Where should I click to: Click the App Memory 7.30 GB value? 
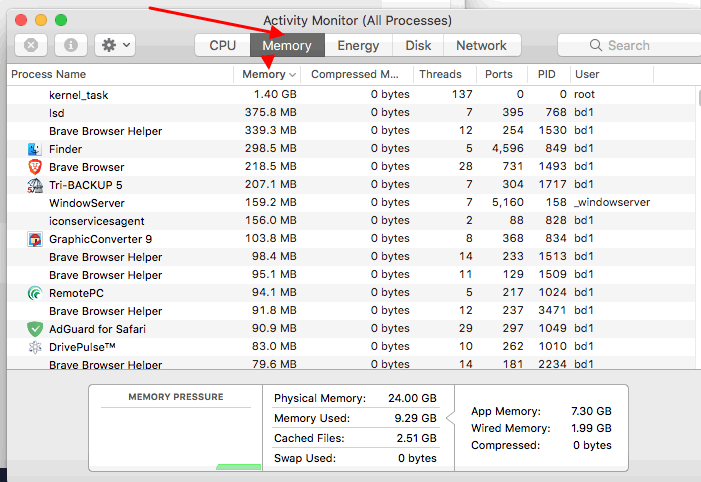tap(591, 411)
